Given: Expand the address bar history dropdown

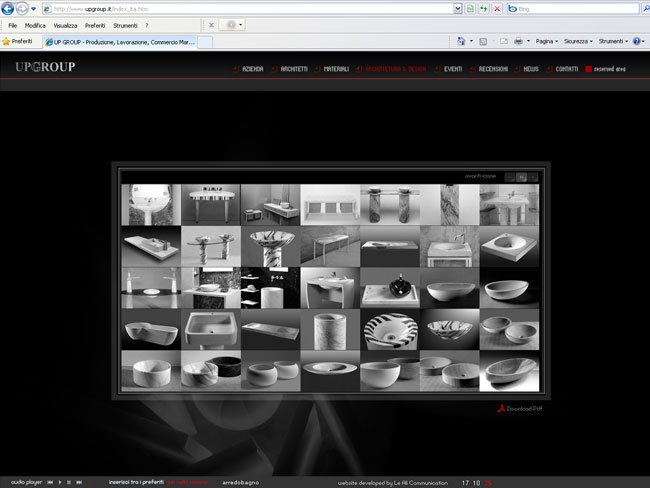Looking at the screenshot, I should pyautogui.click(x=458, y=9).
